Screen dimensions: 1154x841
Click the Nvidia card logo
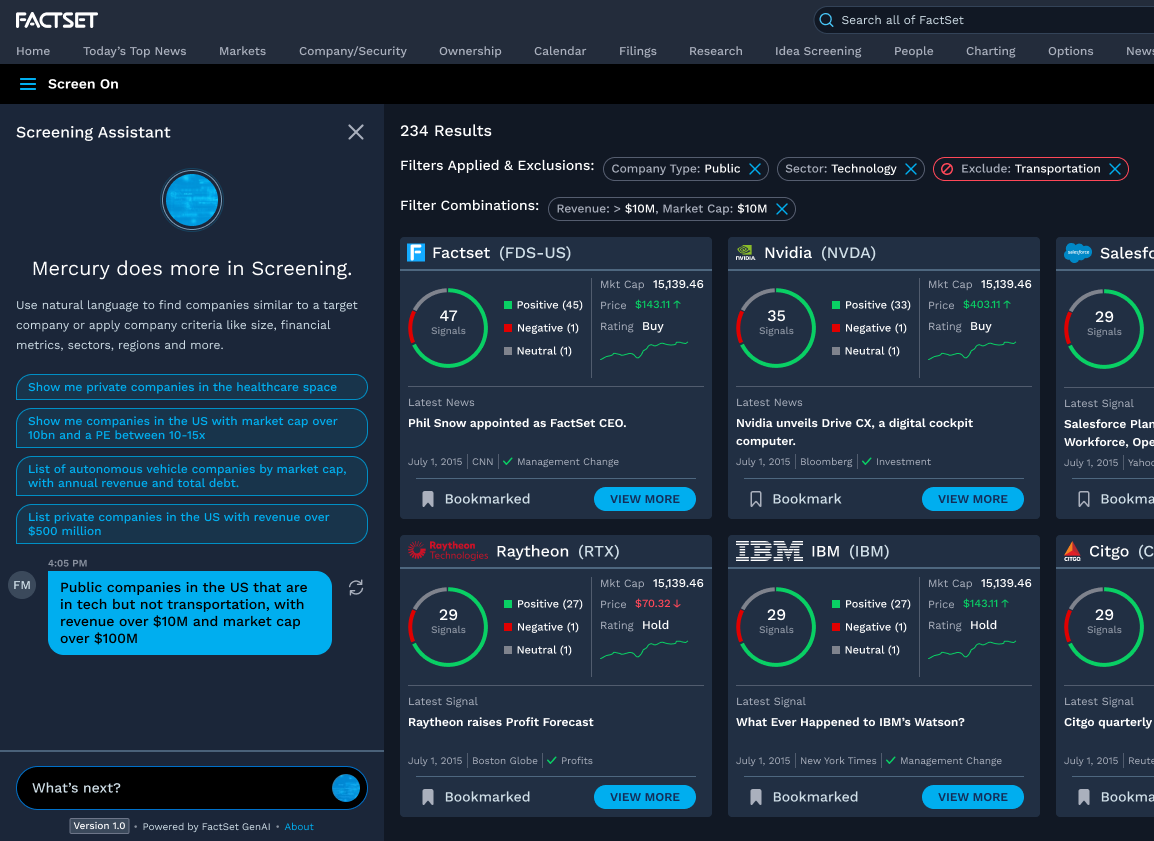point(745,252)
